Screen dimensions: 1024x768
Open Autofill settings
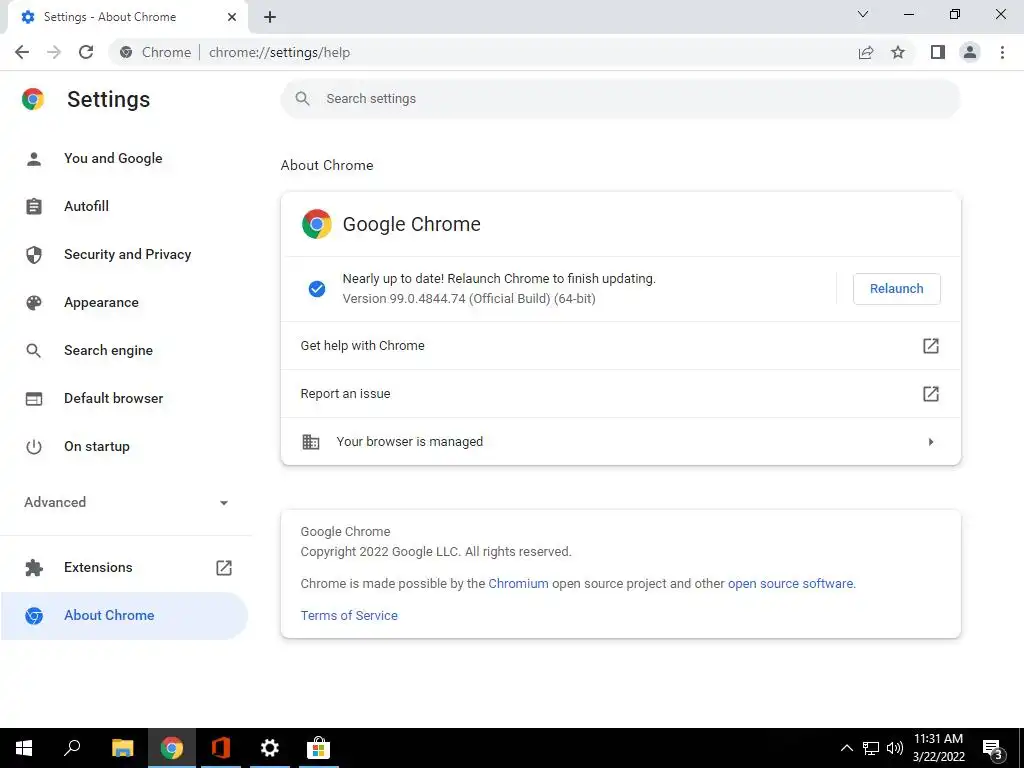[x=125, y=206]
